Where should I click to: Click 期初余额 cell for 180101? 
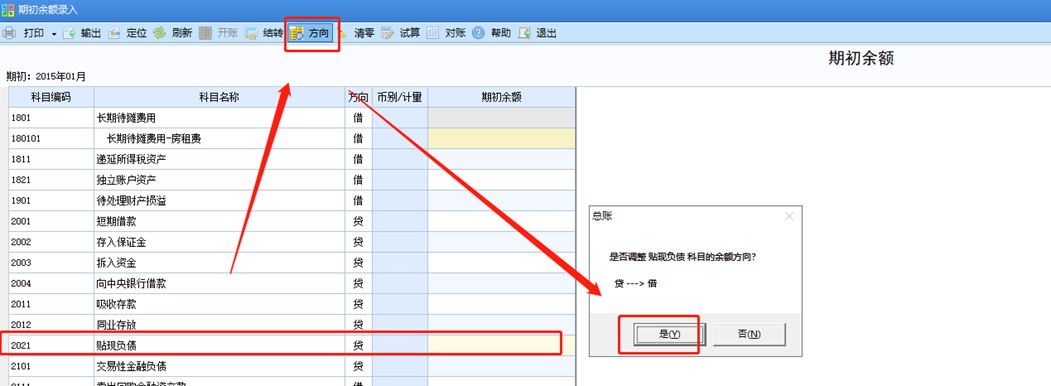point(501,139)
